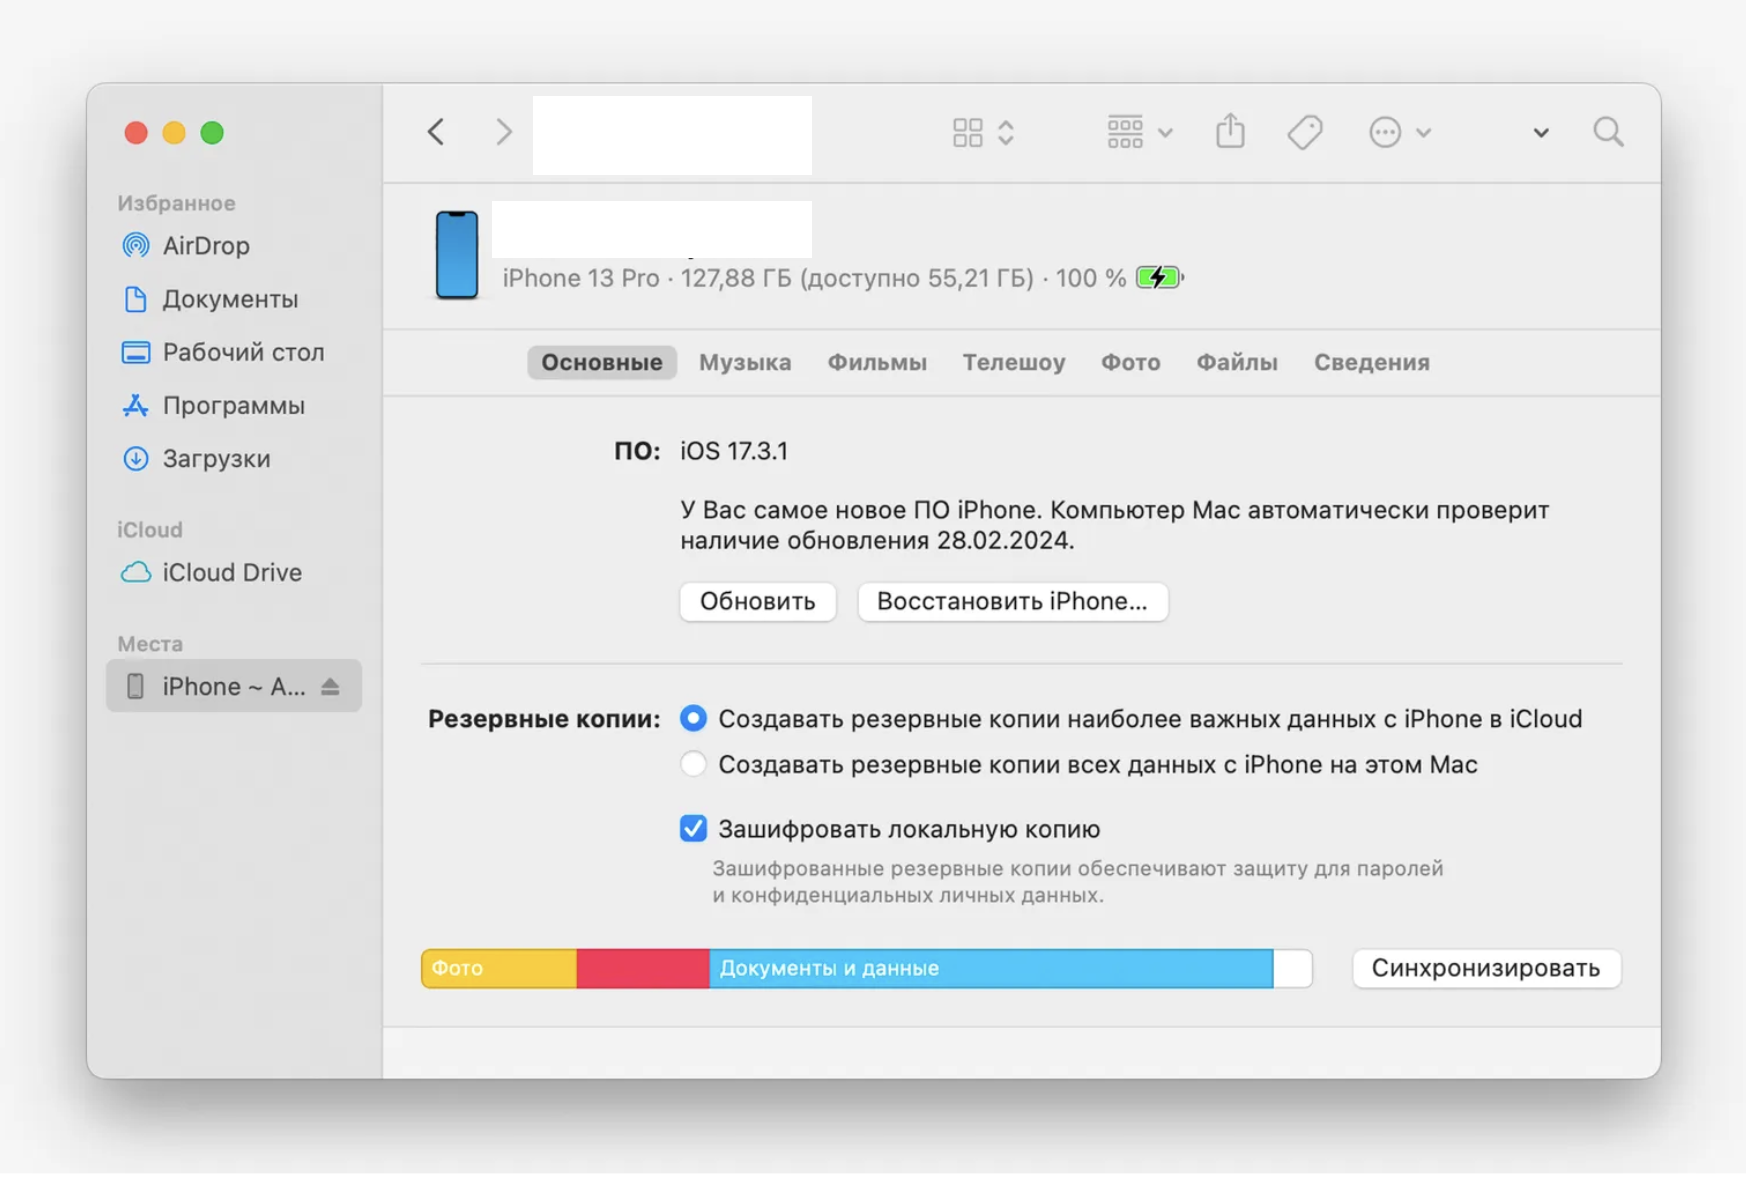1746x1178 pixels.
Task: Switch to the Основные tab
Action: click(602, 362)
